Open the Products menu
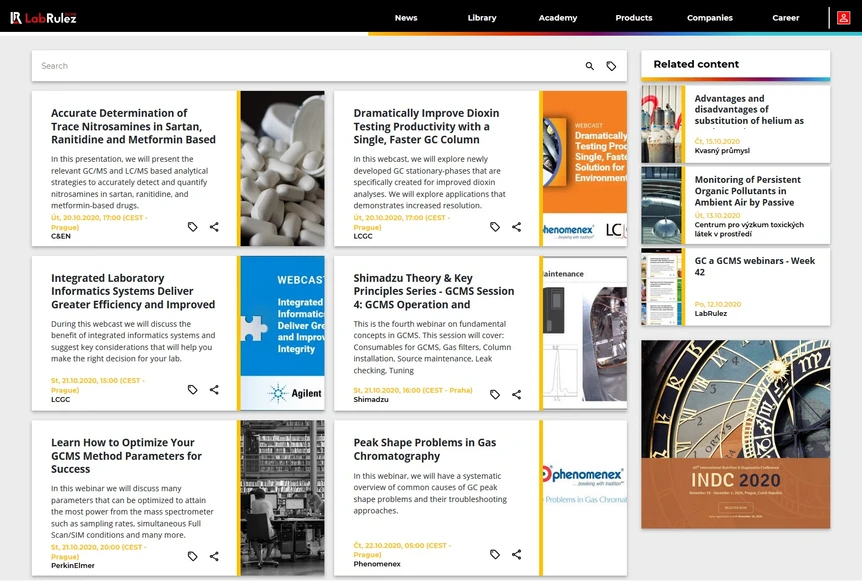The image size is (862, 581). coord(633,18)
